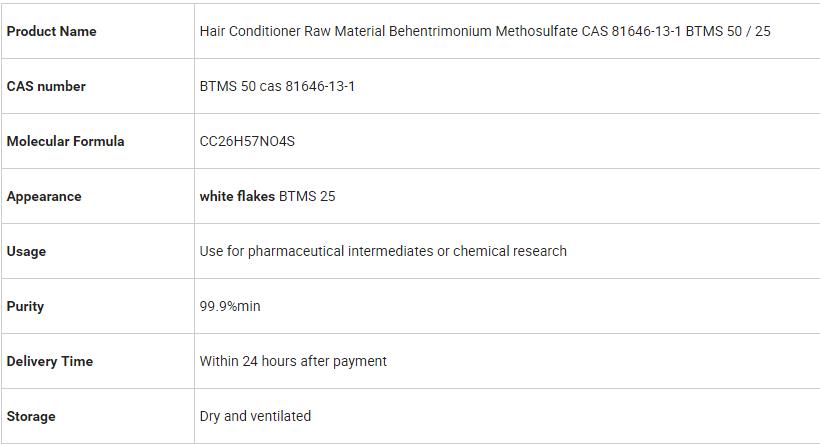
Task: Click 'BTMS 50 / 25' ending the product name
Action: pyautogui.click(x=728, y=31)
